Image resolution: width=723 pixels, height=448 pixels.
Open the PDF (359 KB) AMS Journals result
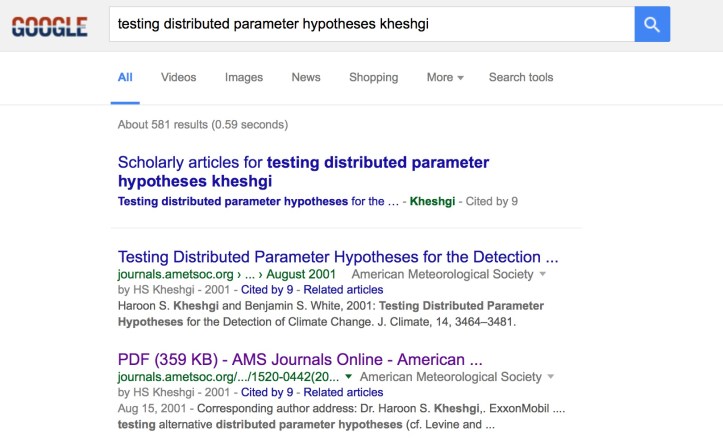pyautogui.click(x=300, y=359)
